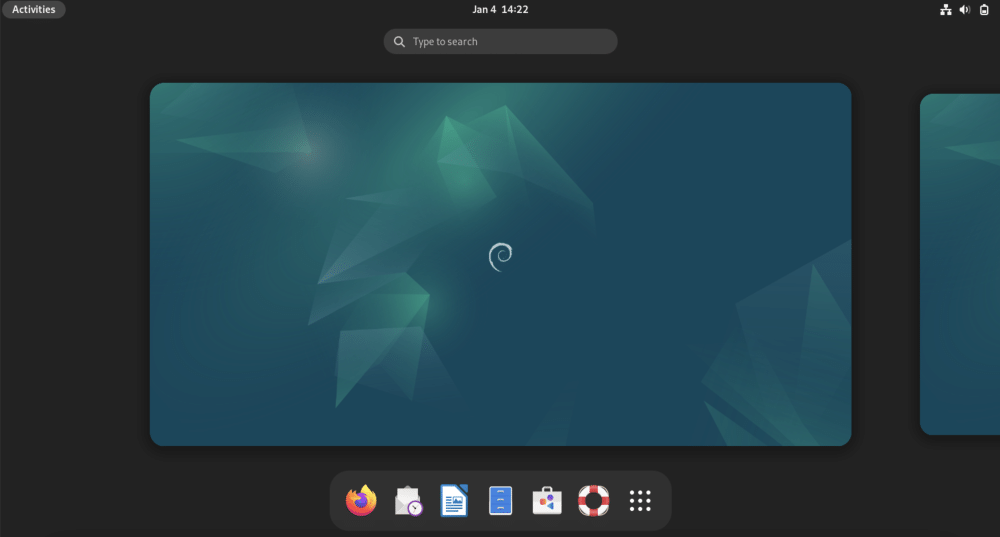The height and width of the screenshot is (537, 1000).
Task: Click the volume speaker icon
Action: [x=965, y=10]
